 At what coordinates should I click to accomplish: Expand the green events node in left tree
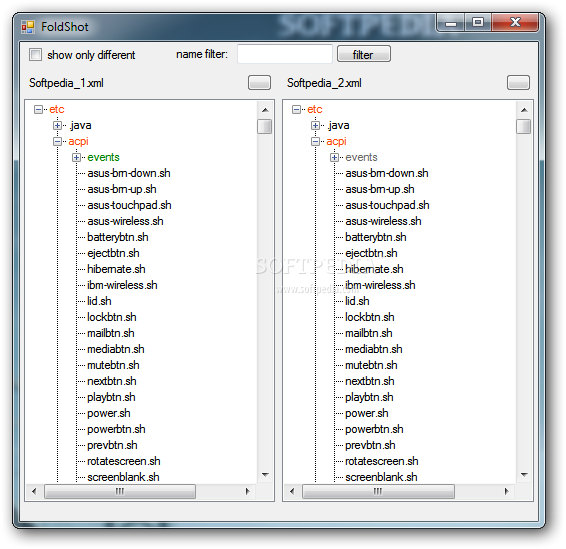(76, 157)
